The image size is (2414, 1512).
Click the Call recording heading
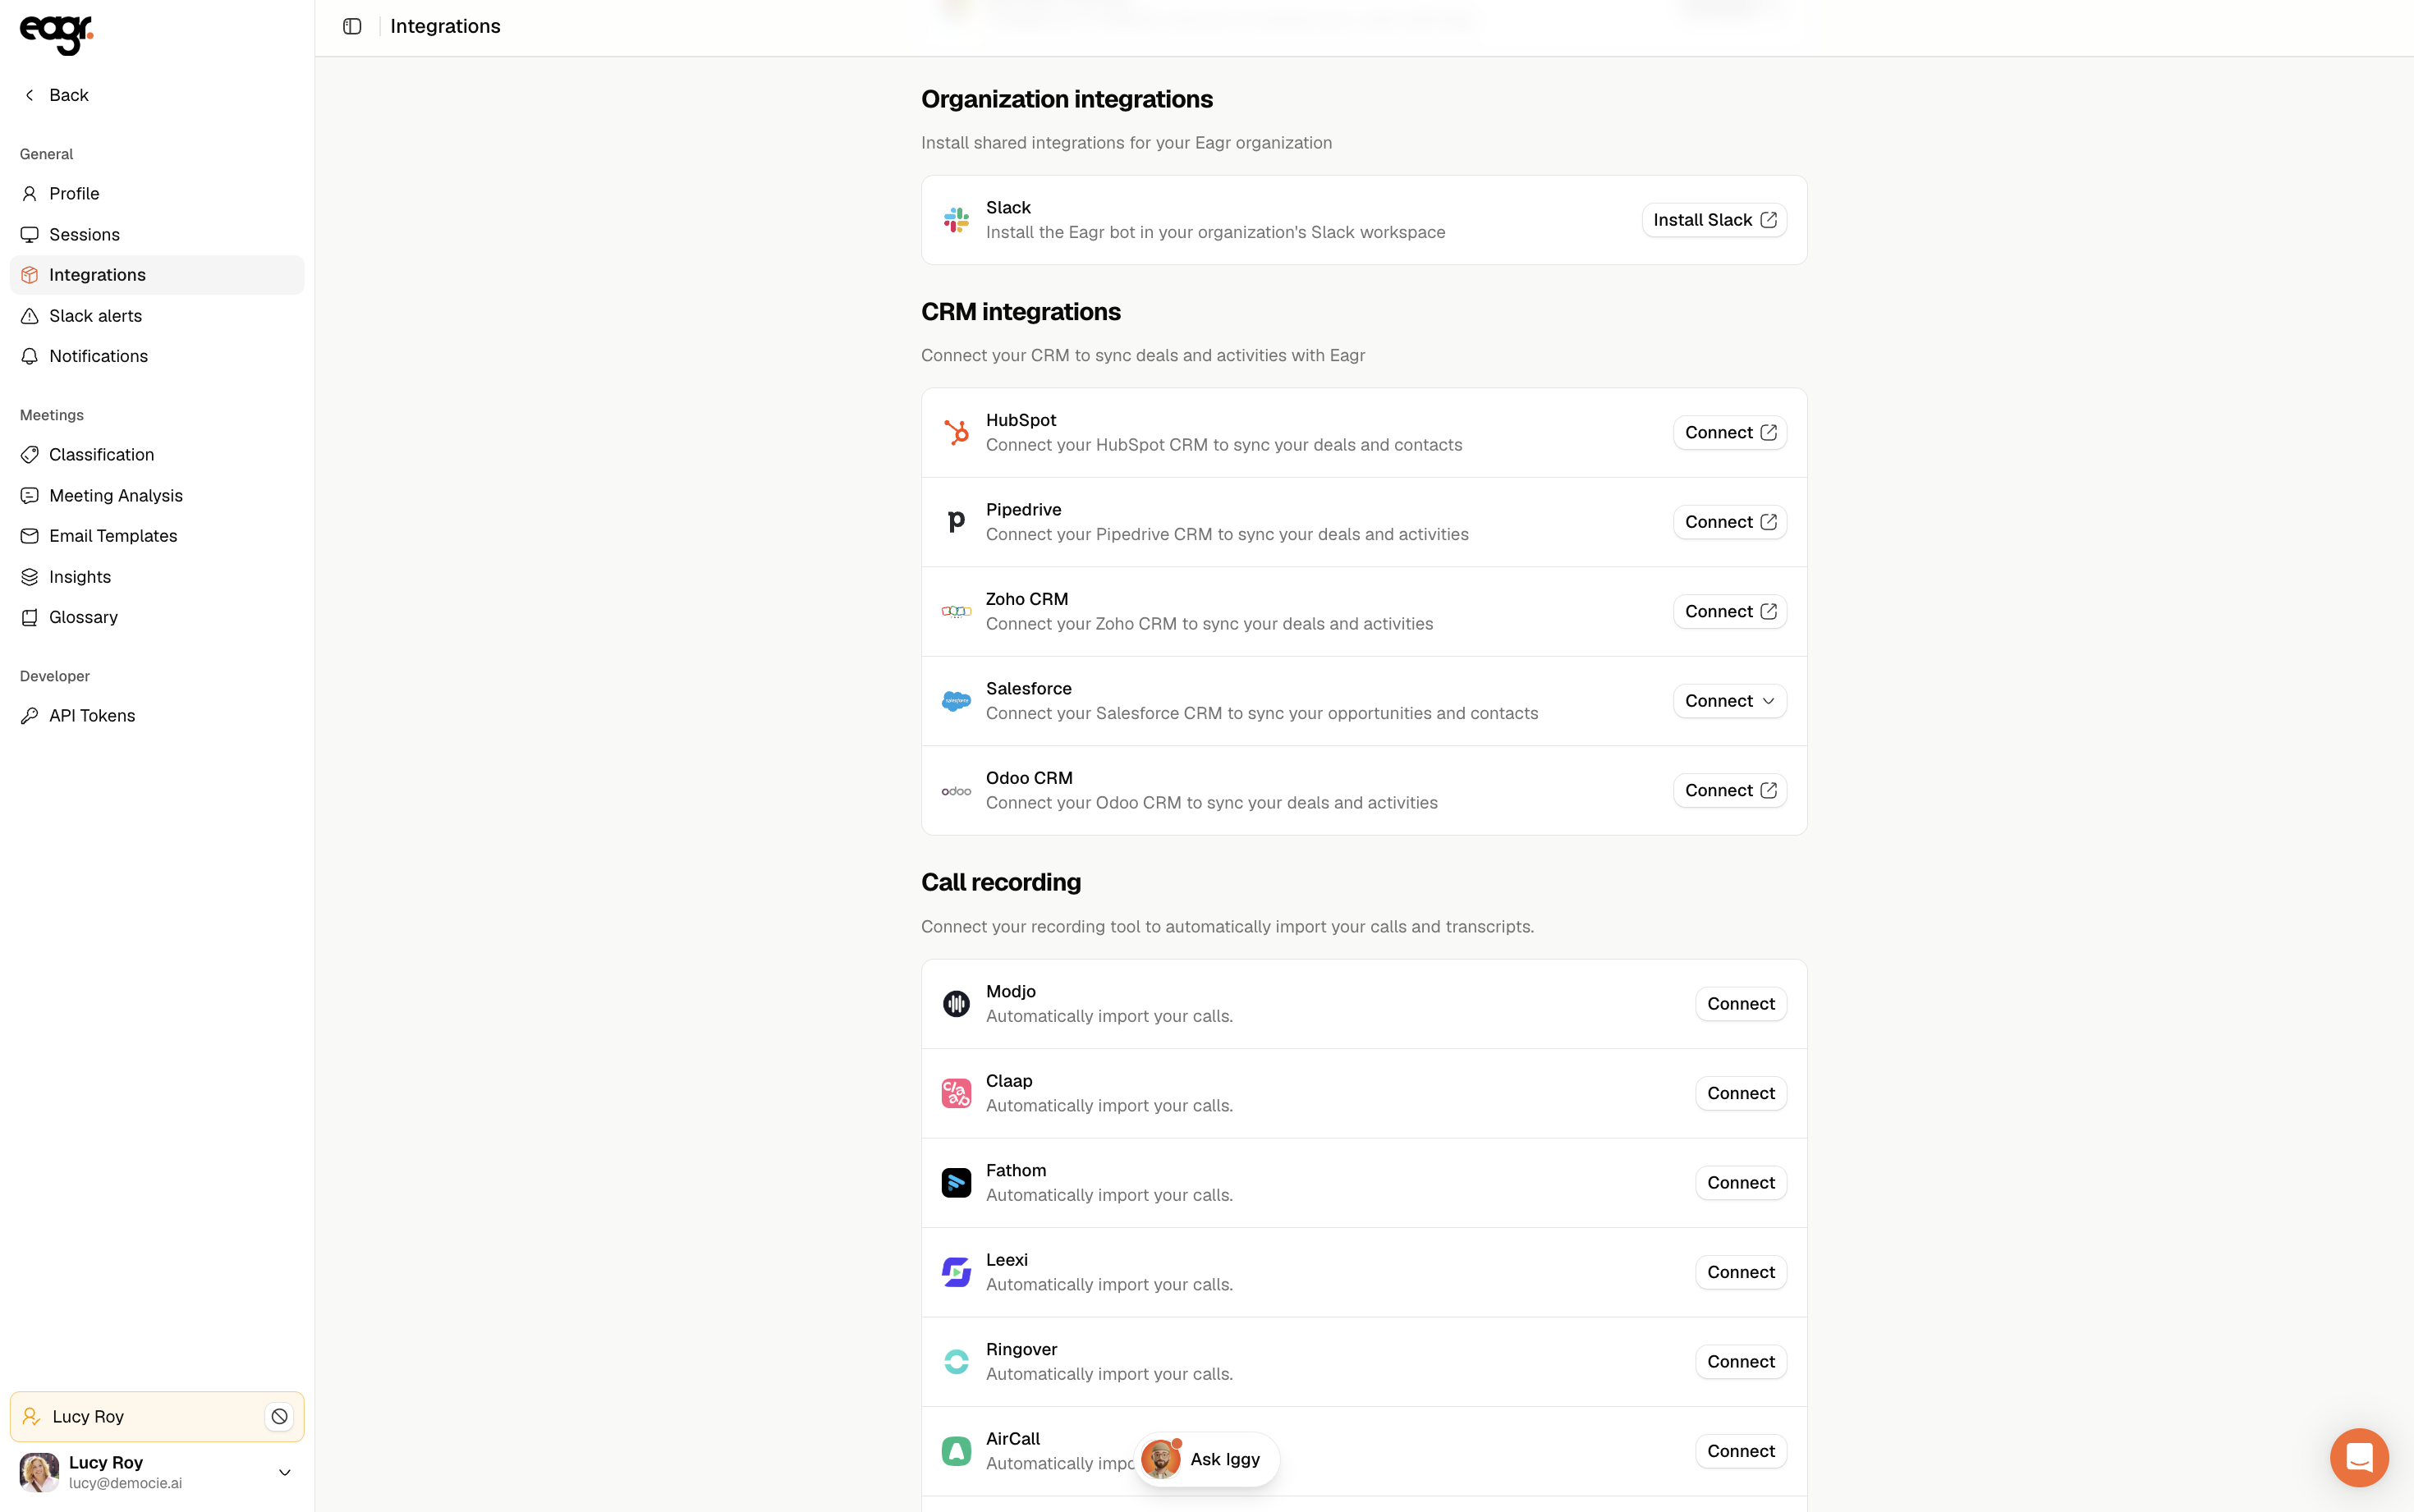point(1000,882)
